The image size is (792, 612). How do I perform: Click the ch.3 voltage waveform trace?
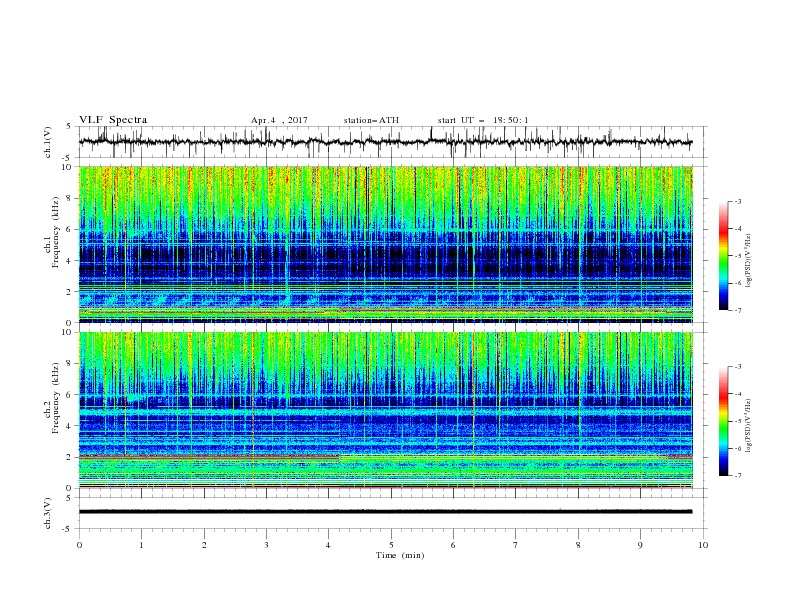point(385,512)
